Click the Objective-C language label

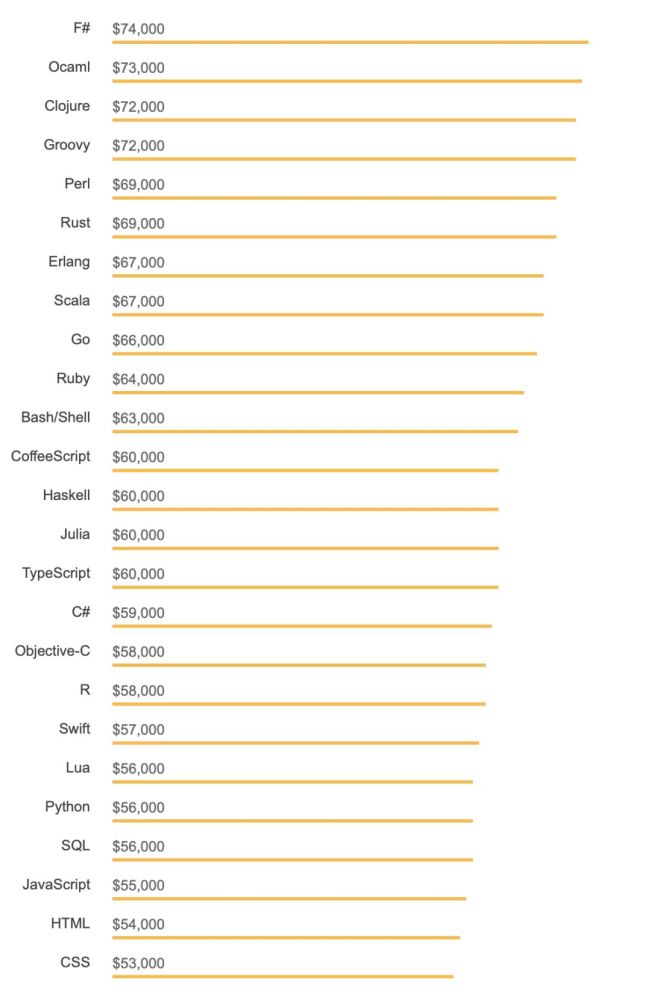[x=52, y=652]
